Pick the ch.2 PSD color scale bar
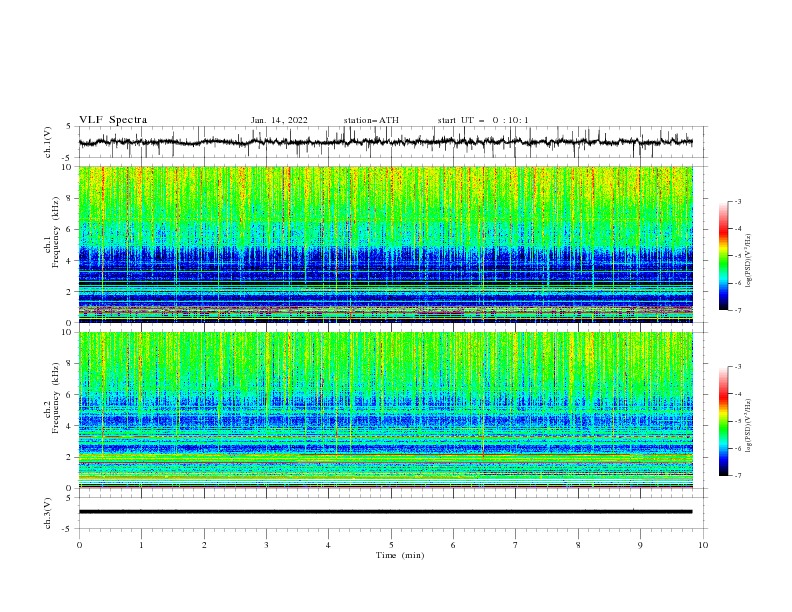 tap(723, 421)
